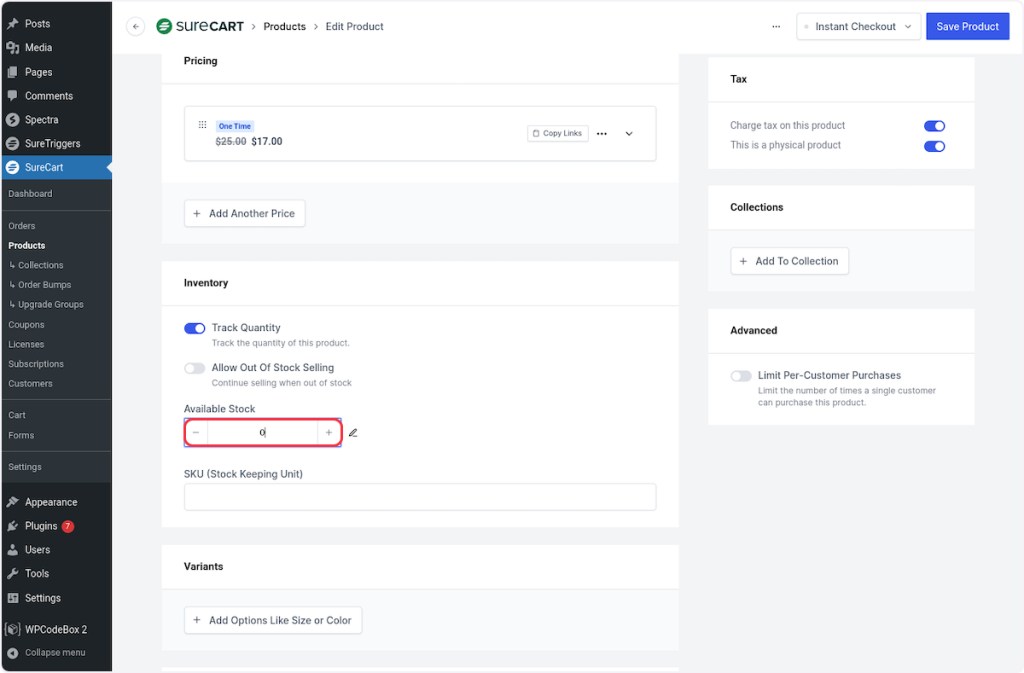The width and height of the screenshot is (1024, 673).
Task: Click the back arrow icon beside SureCart logo
Action: coord(136,27)
